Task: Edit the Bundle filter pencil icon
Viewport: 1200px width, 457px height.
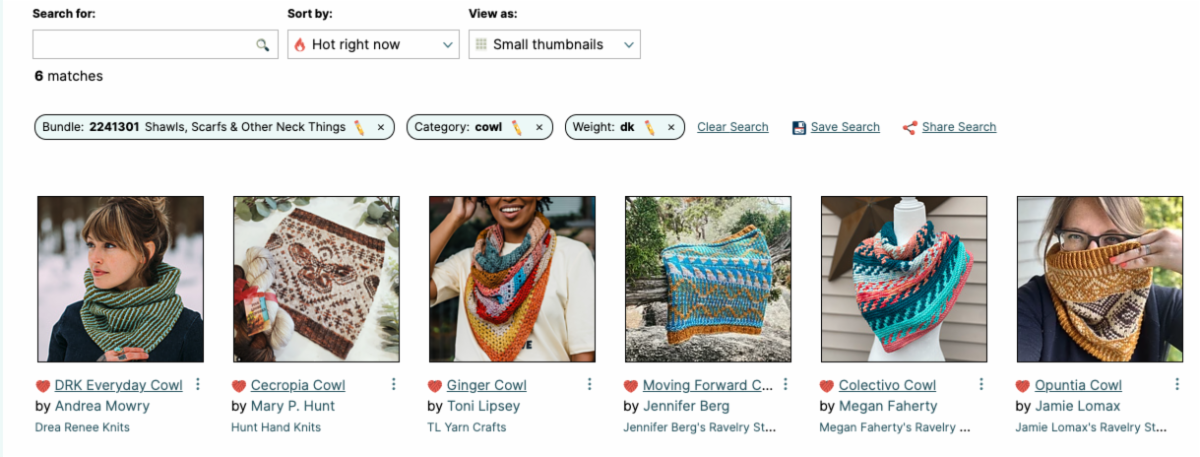Action: point(359,127)
